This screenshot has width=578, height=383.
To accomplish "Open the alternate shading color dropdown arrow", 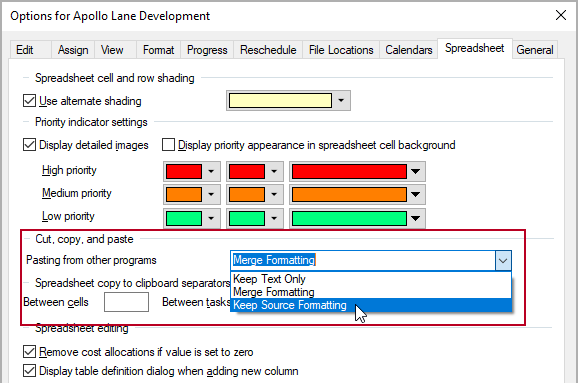I will click(341, 101).
